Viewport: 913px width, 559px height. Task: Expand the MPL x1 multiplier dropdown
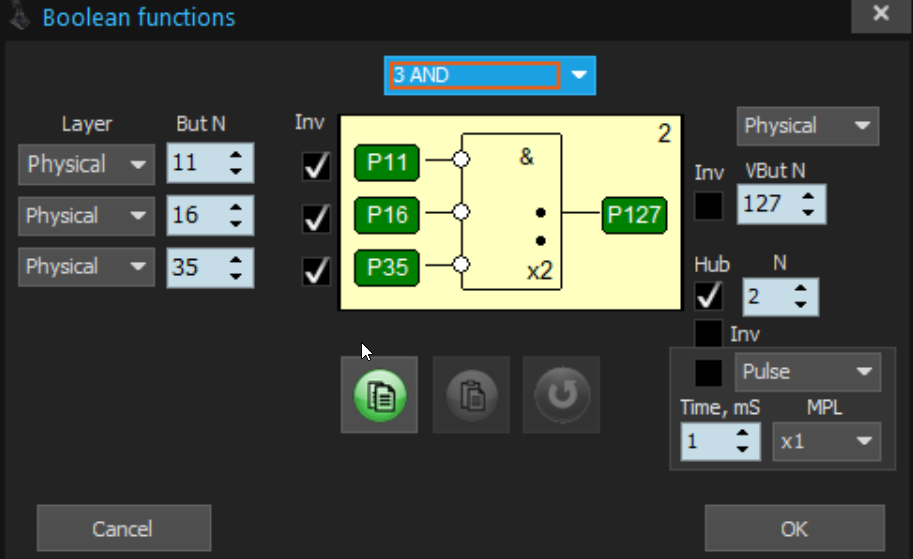[826, 440]
